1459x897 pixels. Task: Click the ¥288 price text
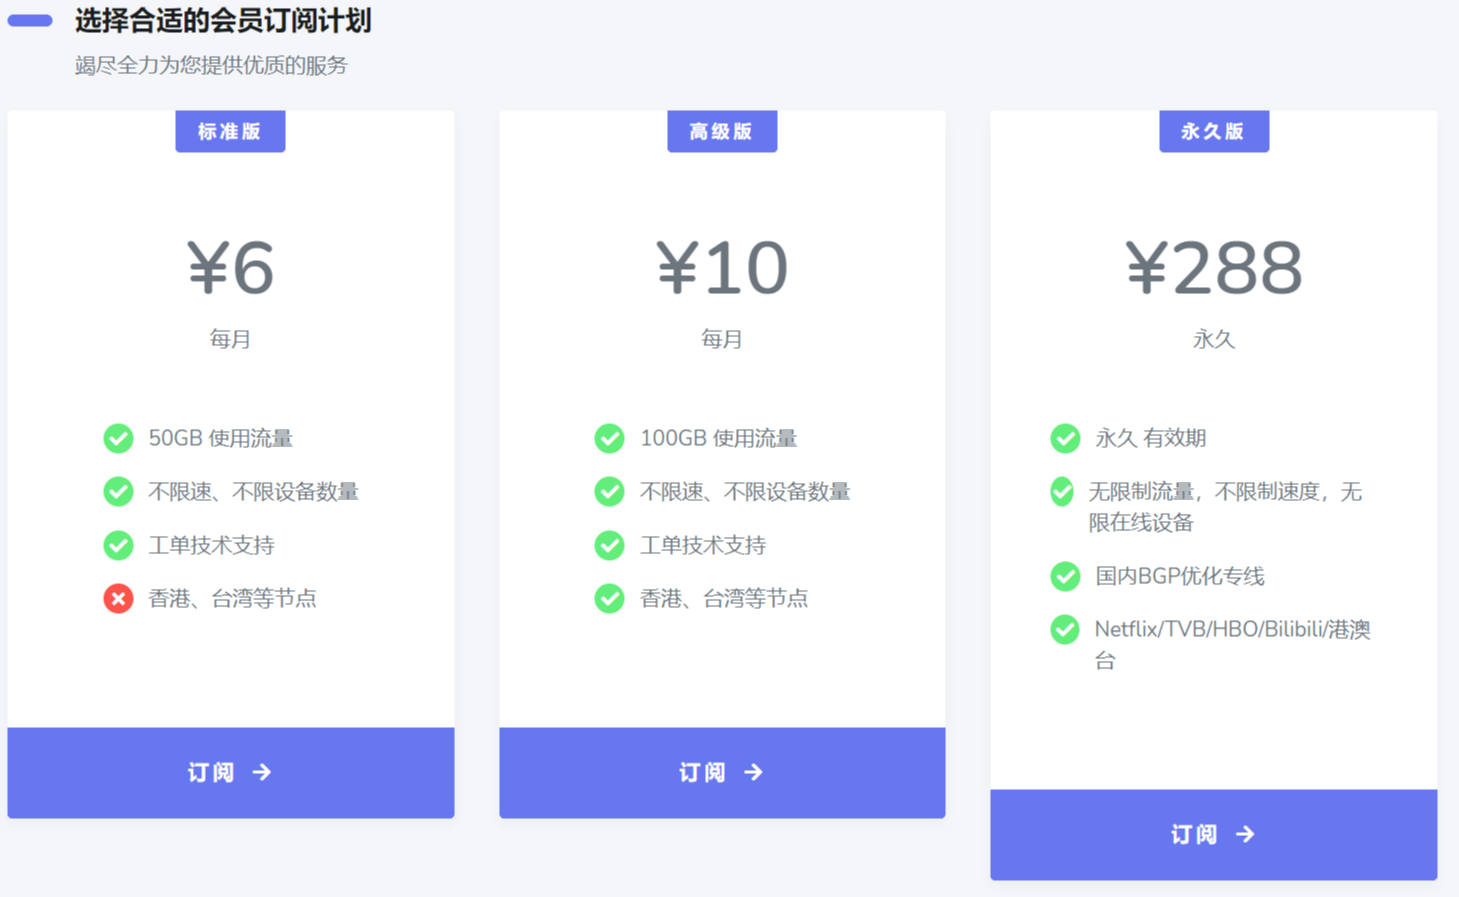tap(1213, 268)
